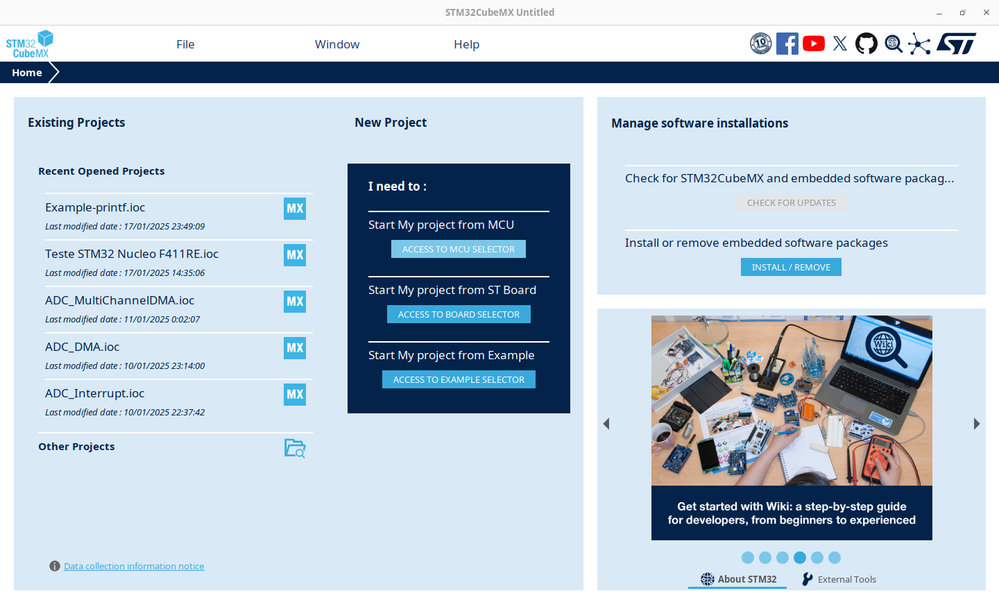Viewport: 999px width, 604px height.
Task: Switch to the External Tools tab
Action: coord(839,579)
